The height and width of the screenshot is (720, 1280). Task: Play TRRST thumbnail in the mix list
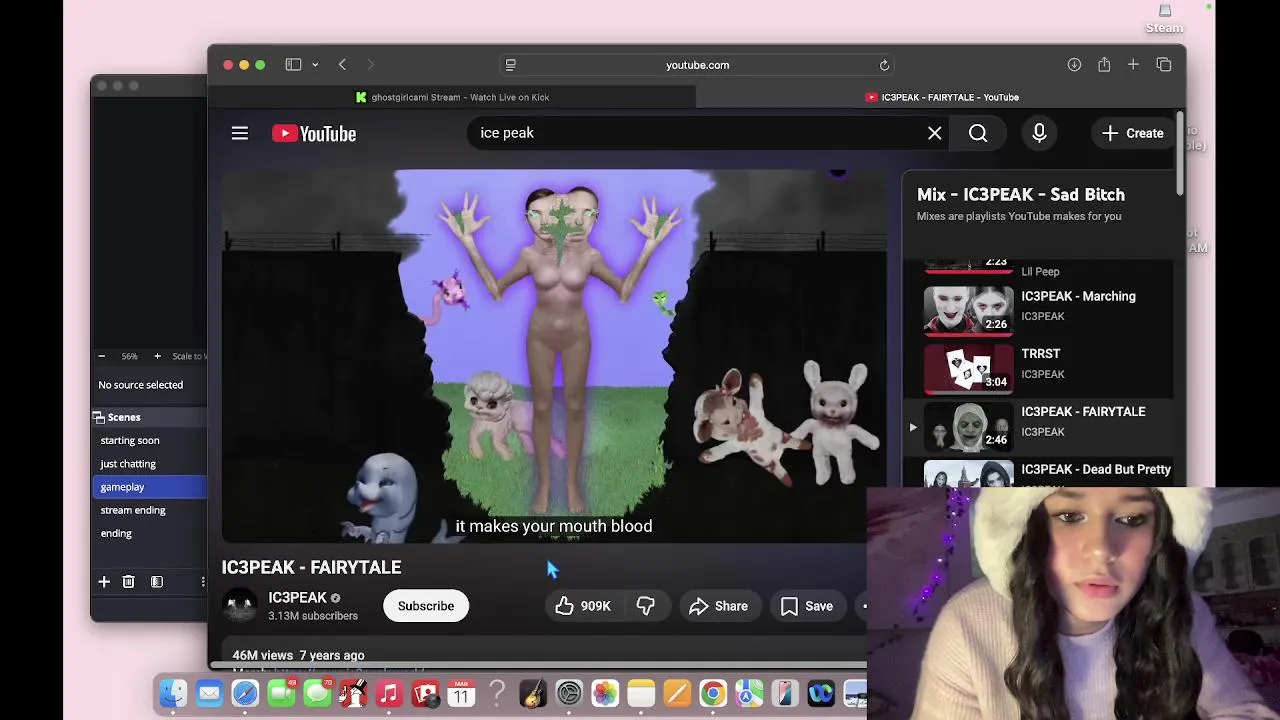click(968, 367)
